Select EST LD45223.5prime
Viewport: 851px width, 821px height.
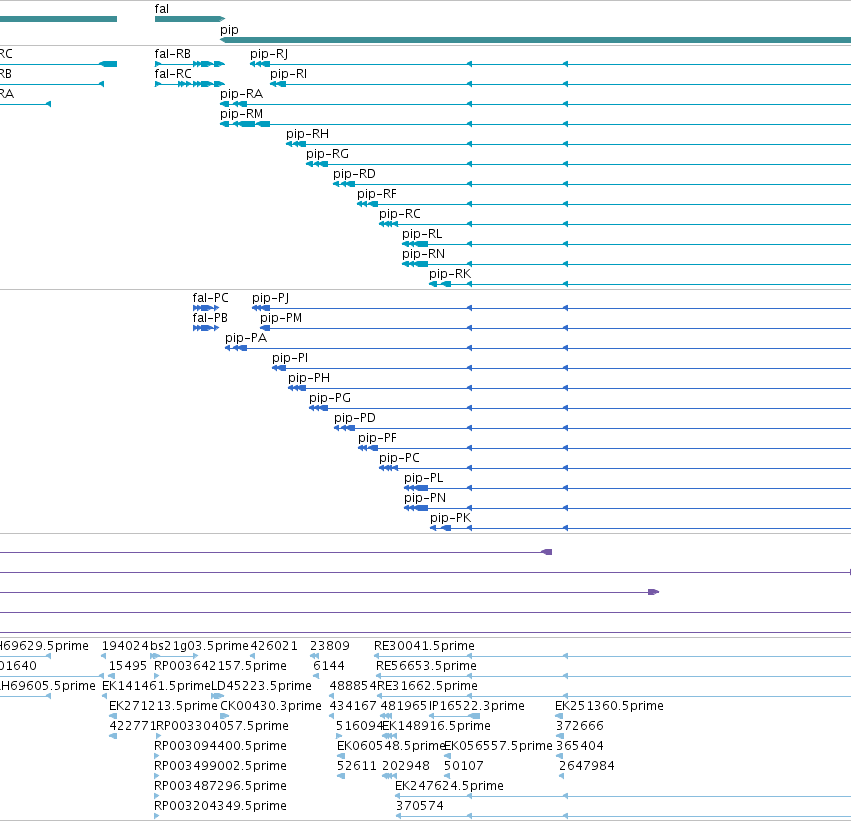pyautogui.click(x=261, y=686)
